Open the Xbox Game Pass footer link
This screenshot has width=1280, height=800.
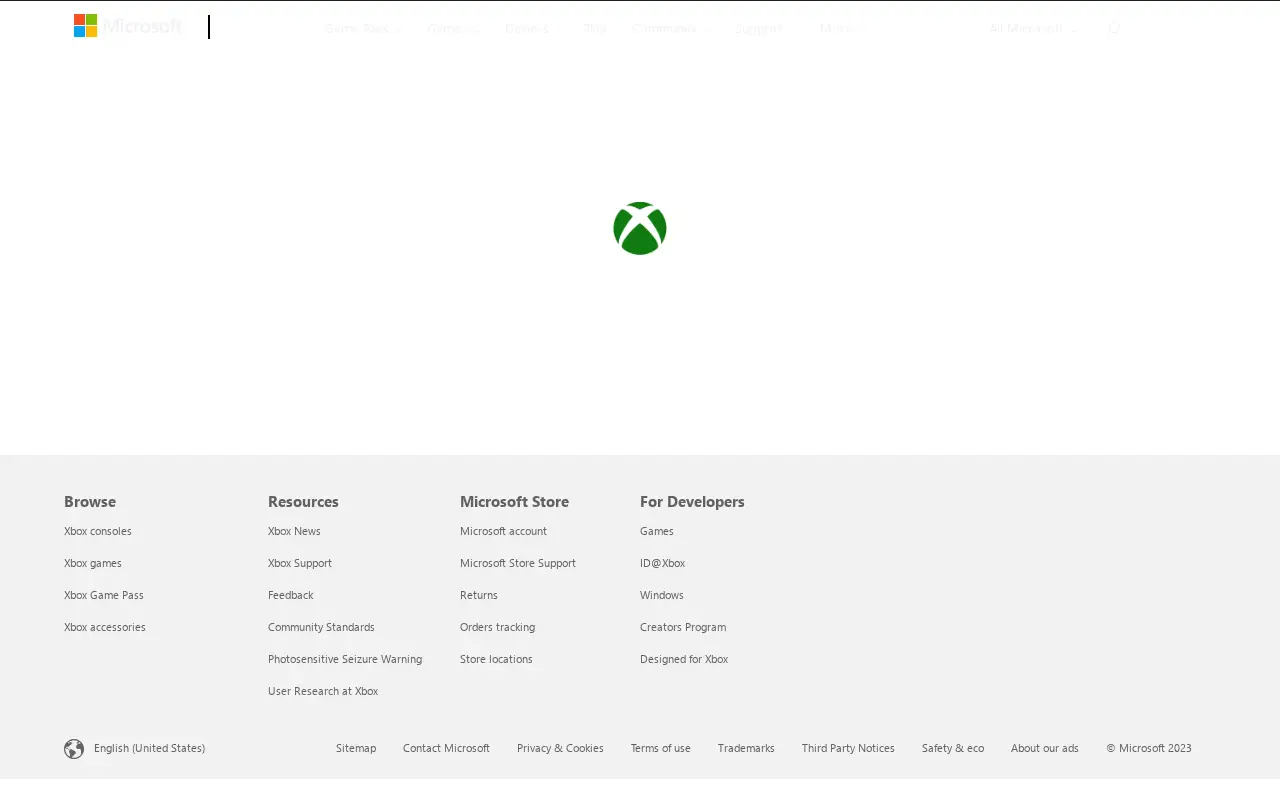(x=104, y=595)
